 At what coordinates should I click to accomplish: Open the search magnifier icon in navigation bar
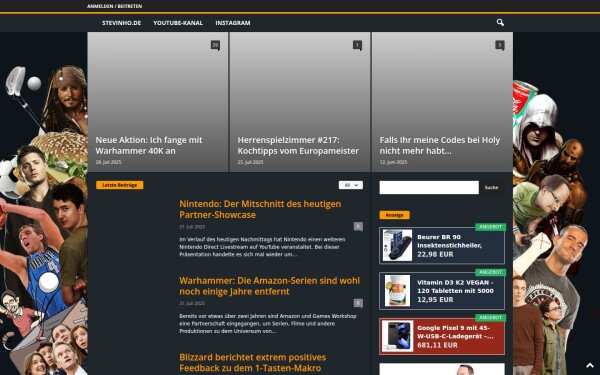(500, 23)
